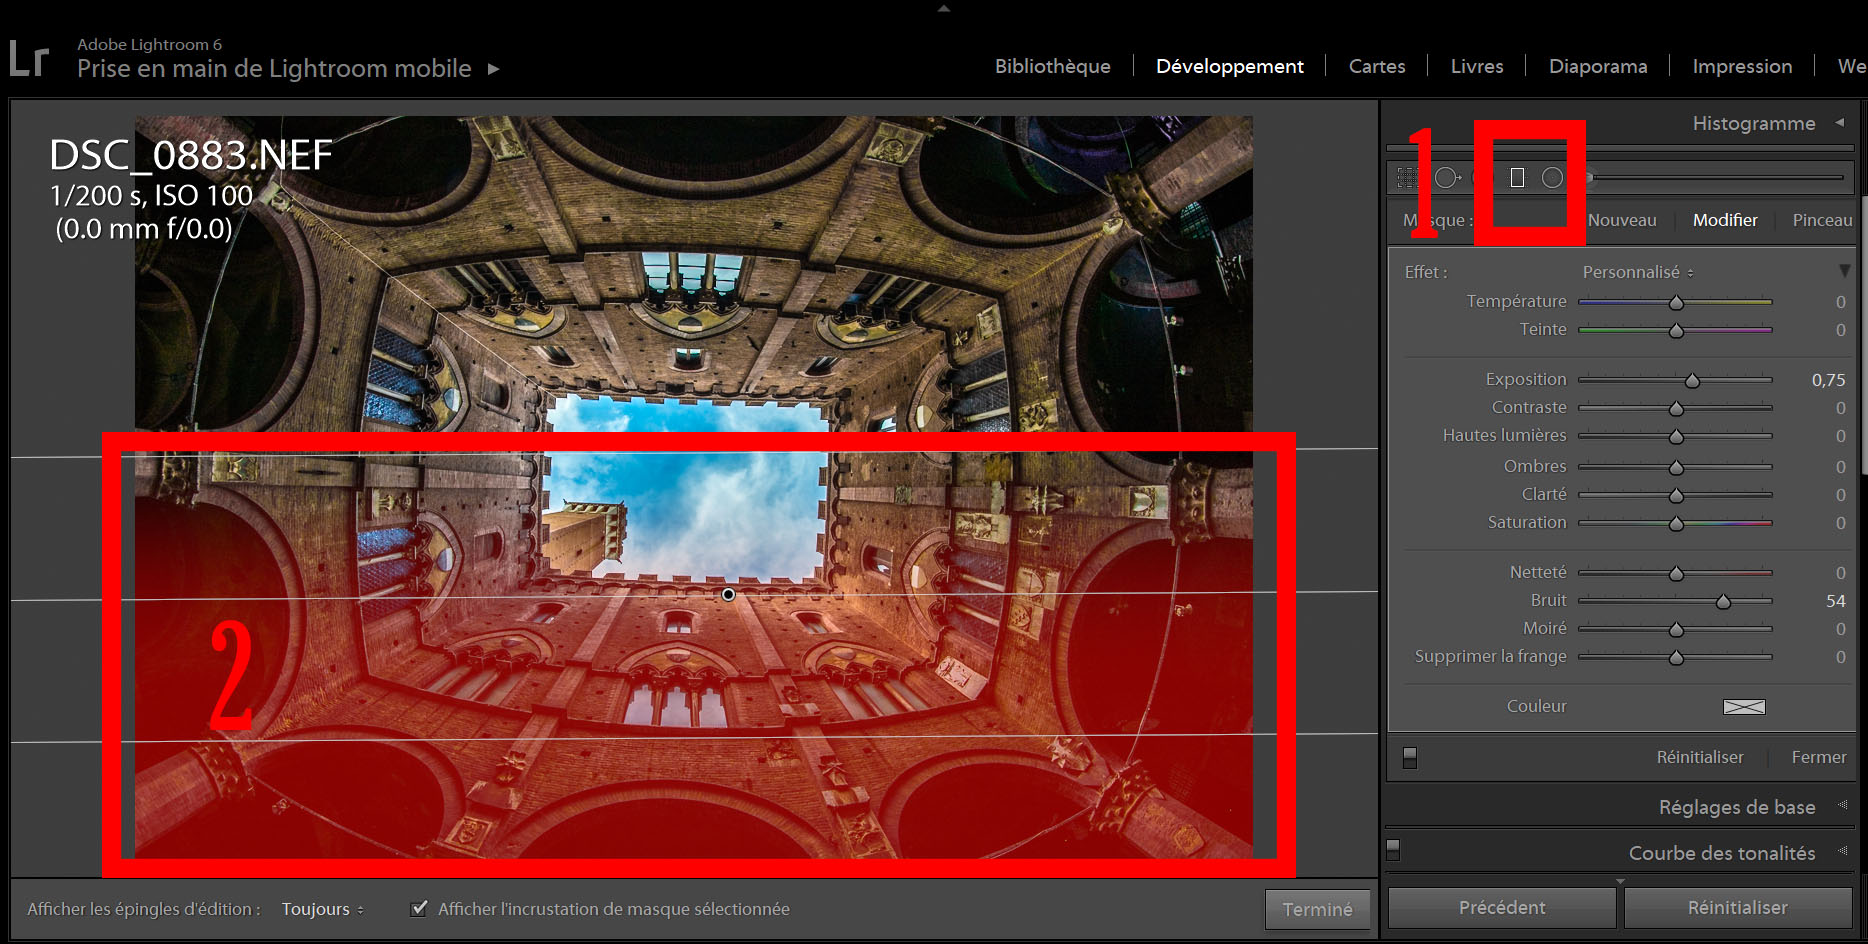Select the Graduated Filter tool
Image resolution: width=1868 pixels, height=944 pixels.
click(1517, 178)
